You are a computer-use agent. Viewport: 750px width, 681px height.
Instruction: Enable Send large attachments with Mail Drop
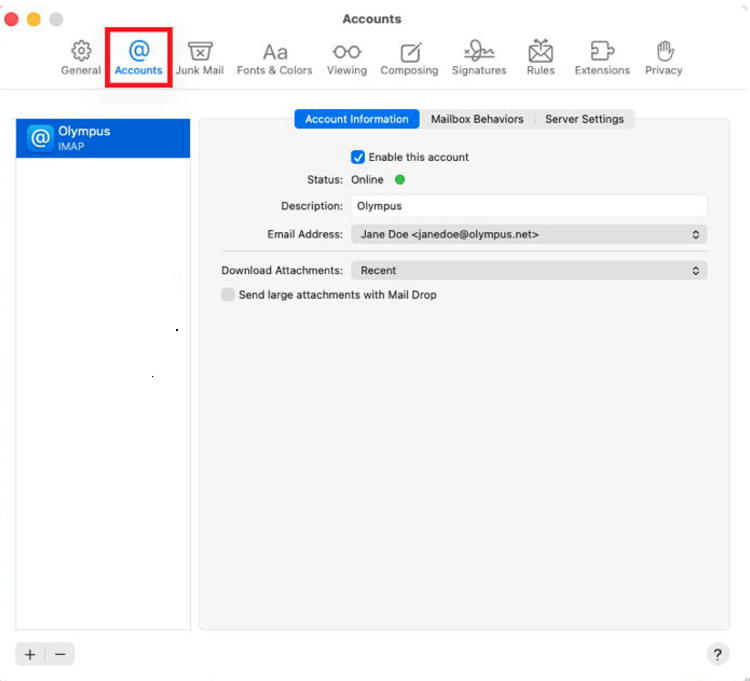(x=228, y=295)
